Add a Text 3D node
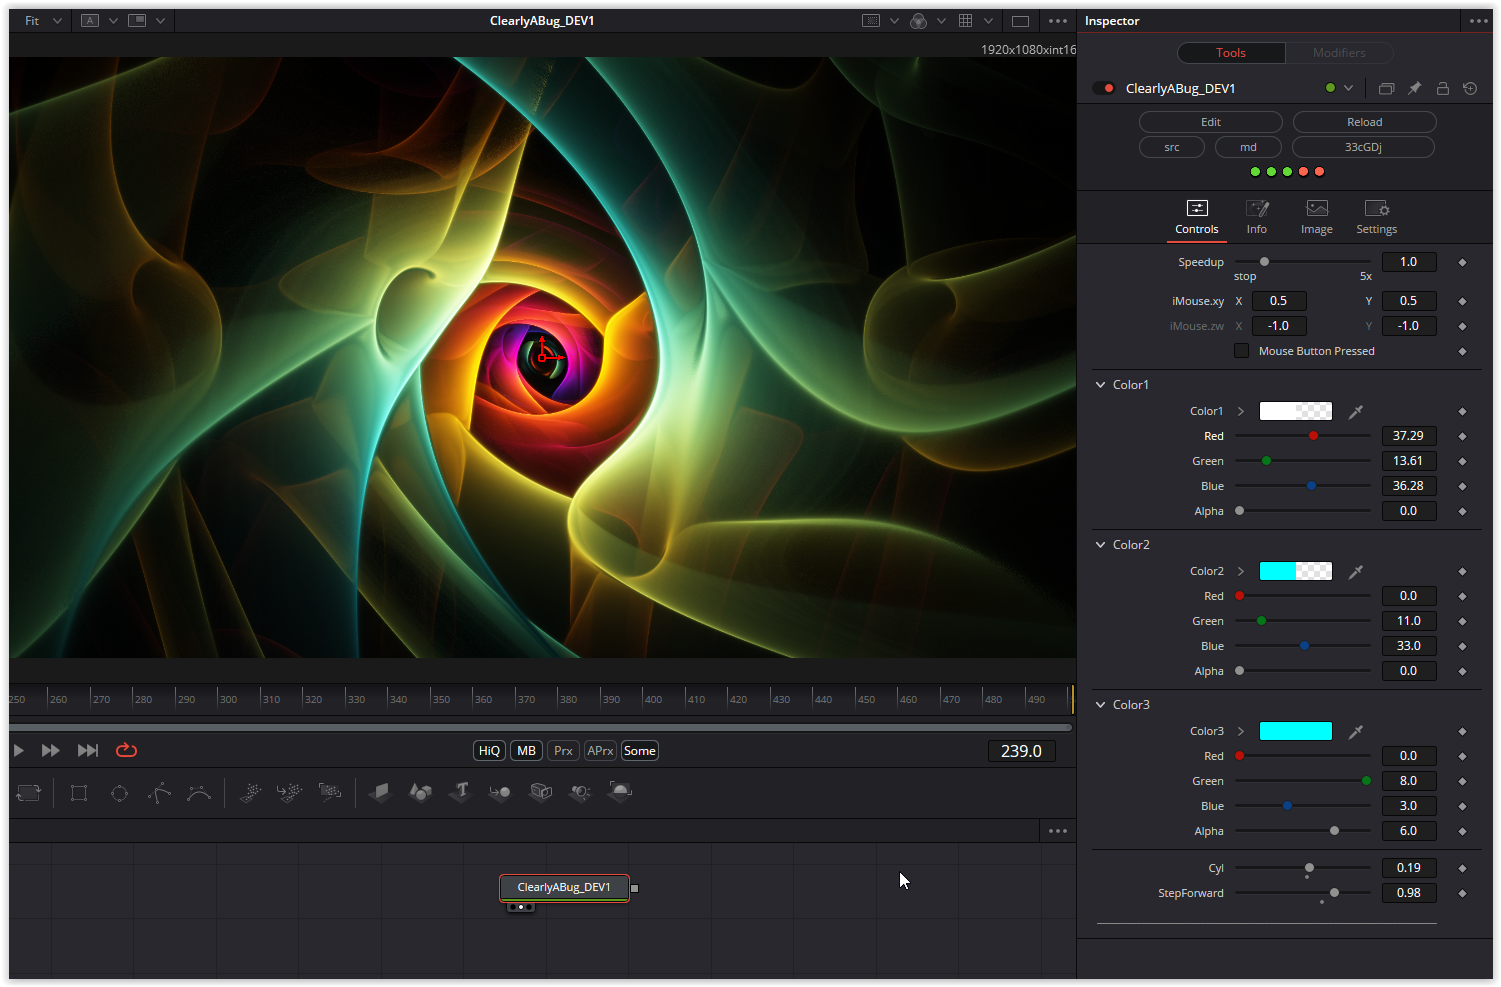This screenshot has width=1501, height=987. coord(460,793)
